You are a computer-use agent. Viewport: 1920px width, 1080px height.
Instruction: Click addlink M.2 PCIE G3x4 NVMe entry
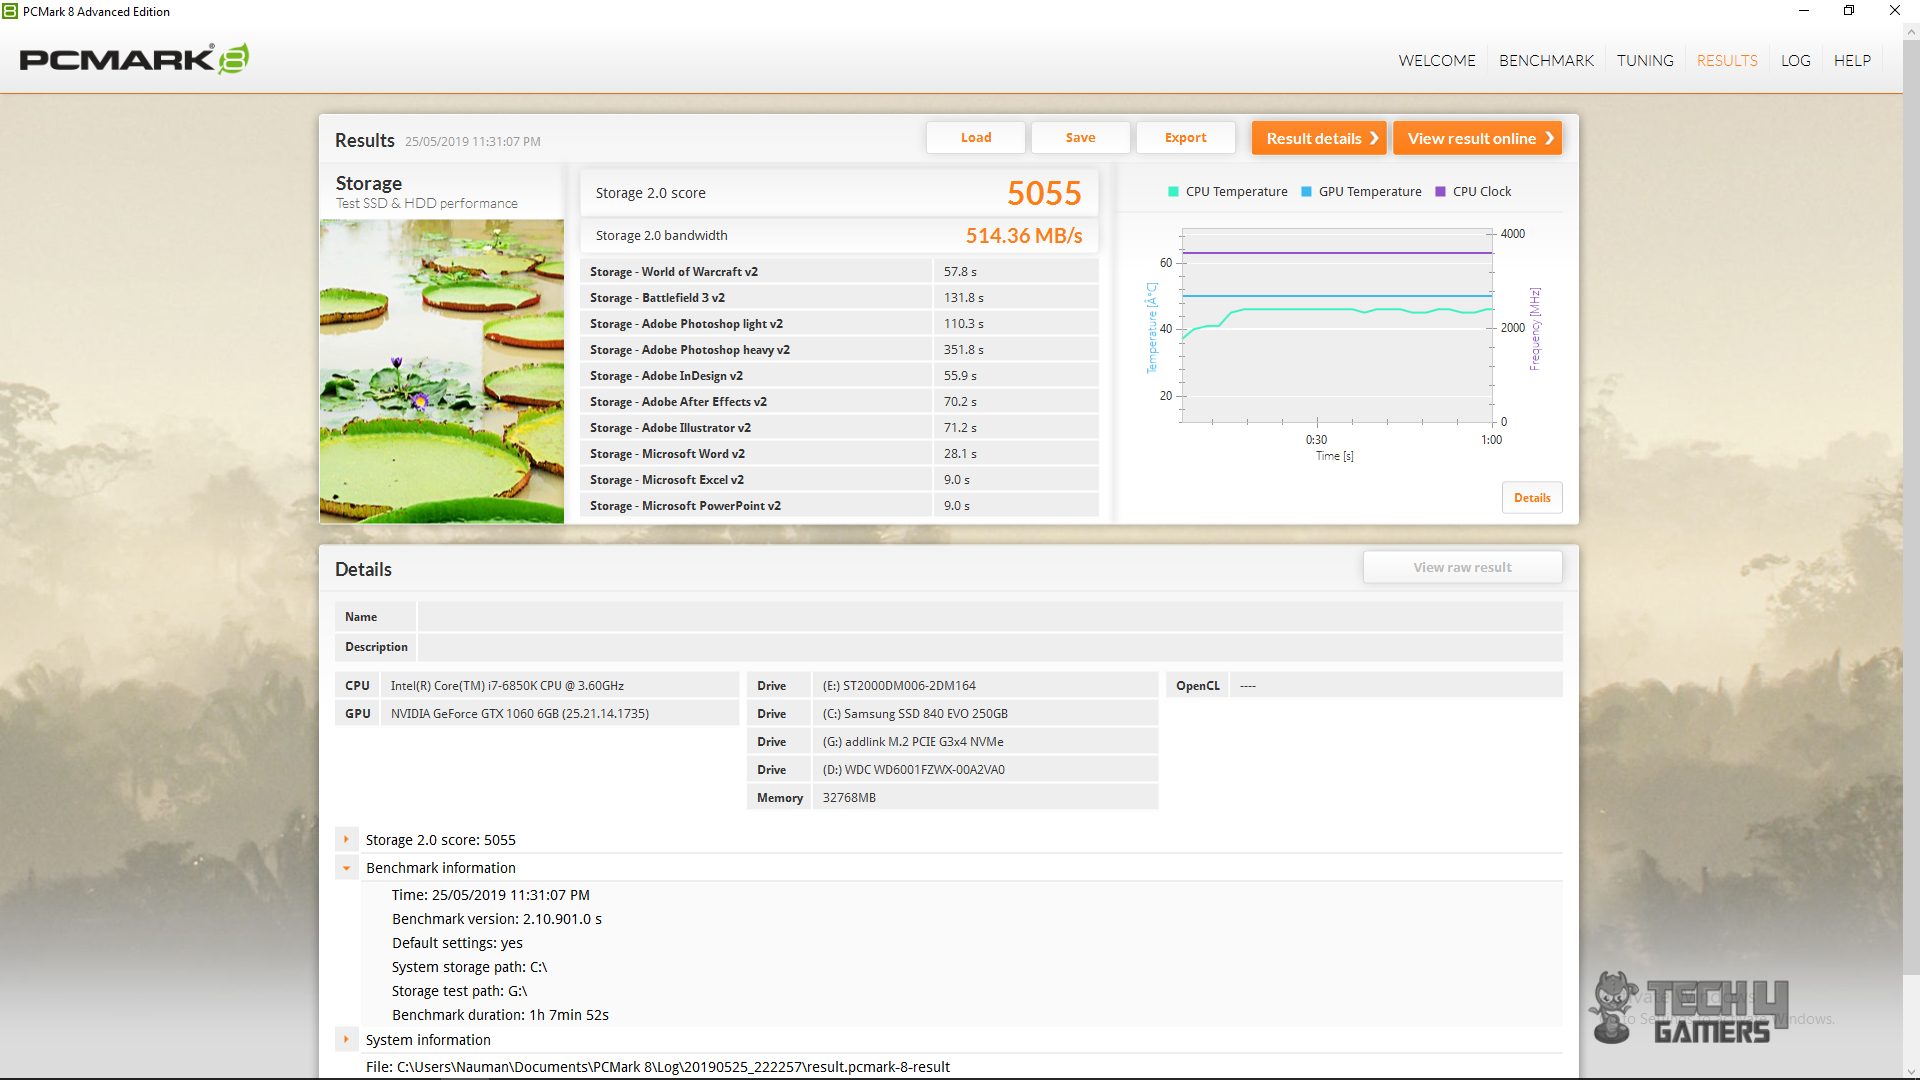[x=985, y=742]
